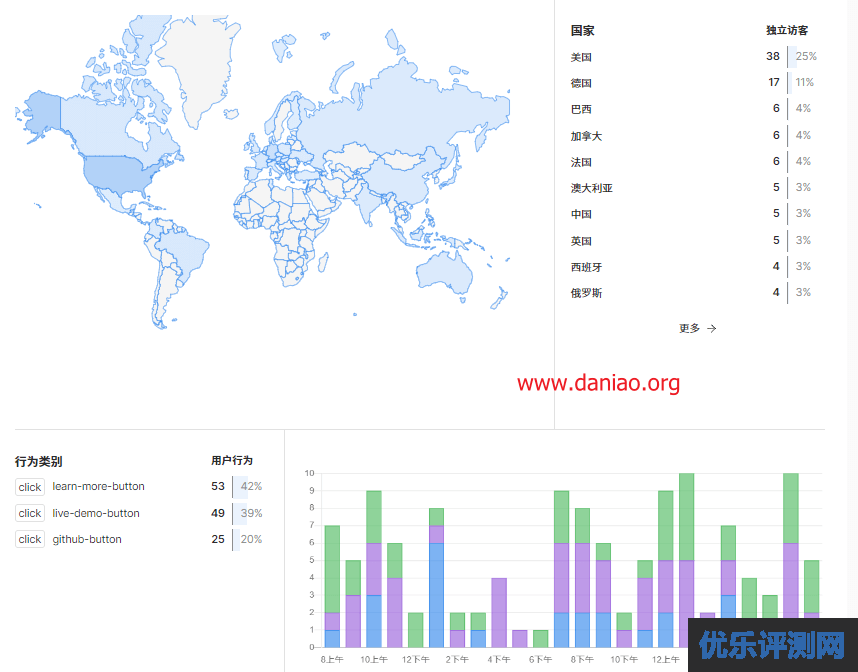The height and width of the screenshot is (672, 858).
Task: Click Alaska on the world map
Action: (44, 114)
